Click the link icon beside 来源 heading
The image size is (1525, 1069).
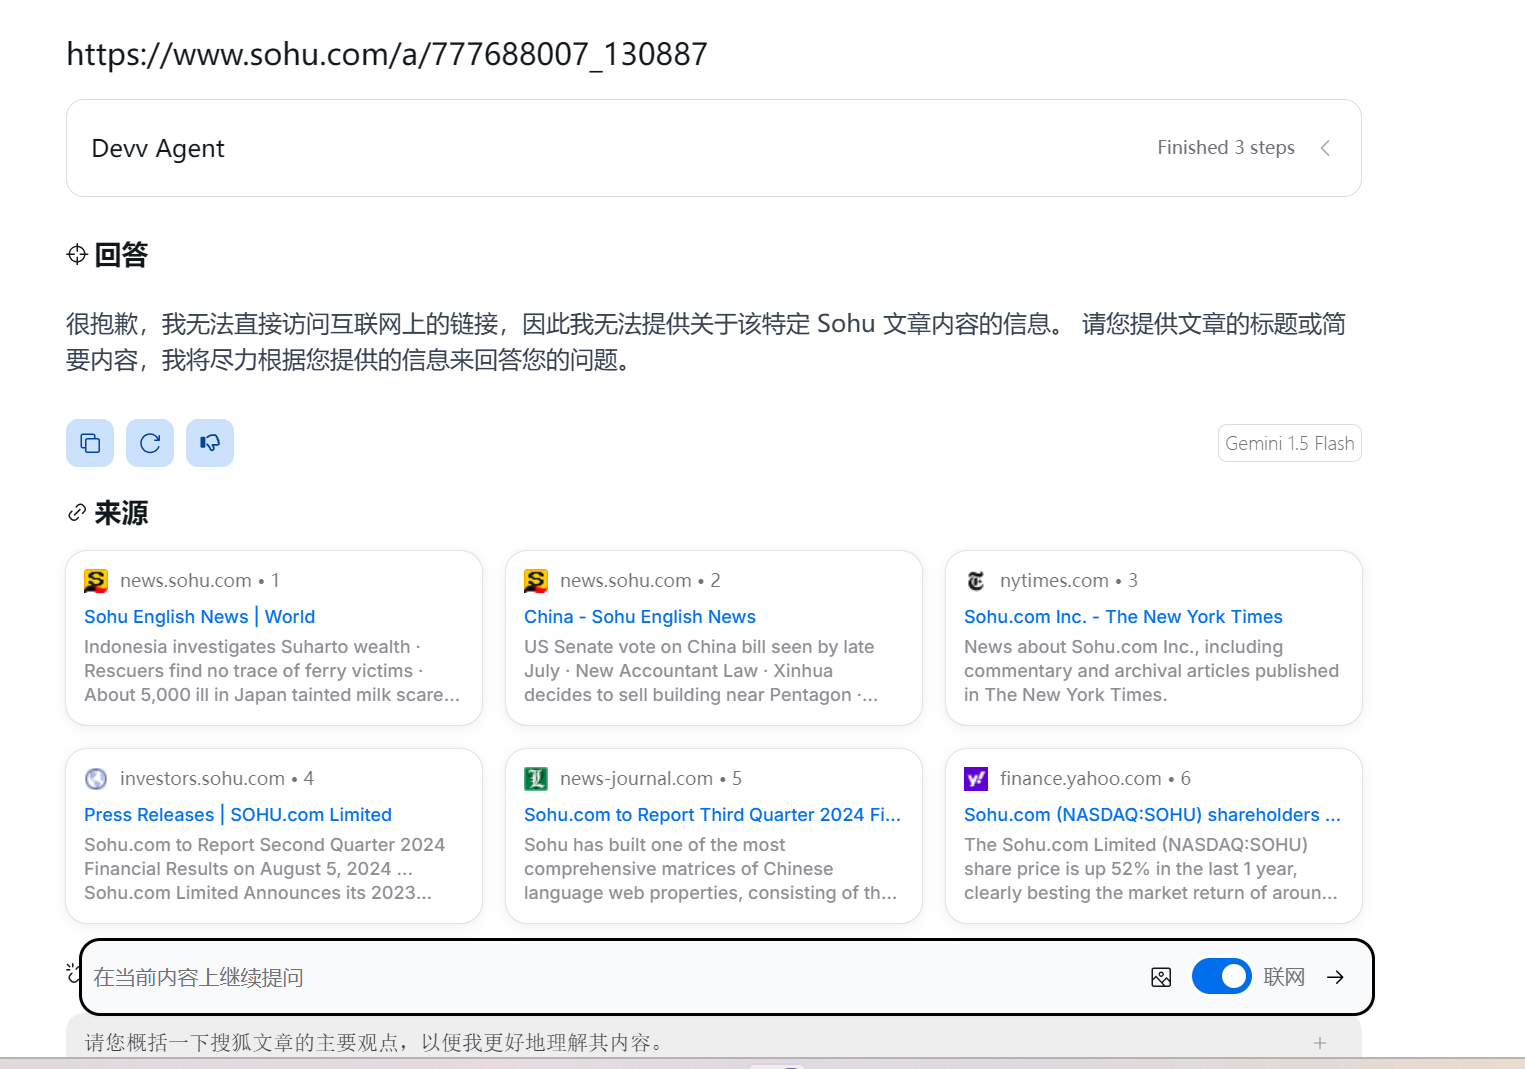tap(77, 513)
